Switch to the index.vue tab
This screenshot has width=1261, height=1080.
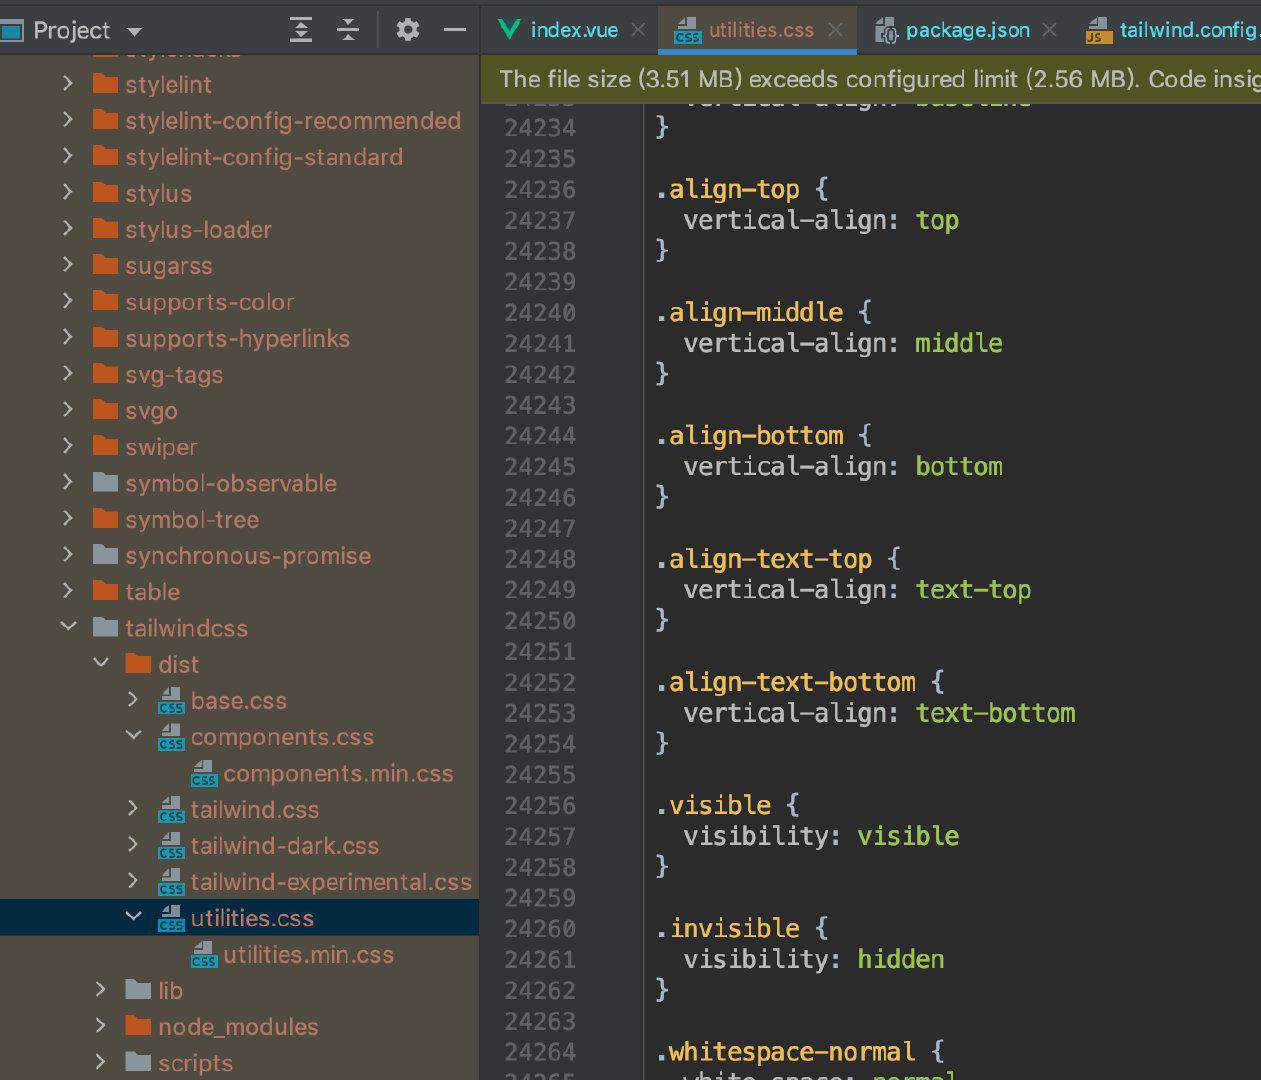[574, 30]
